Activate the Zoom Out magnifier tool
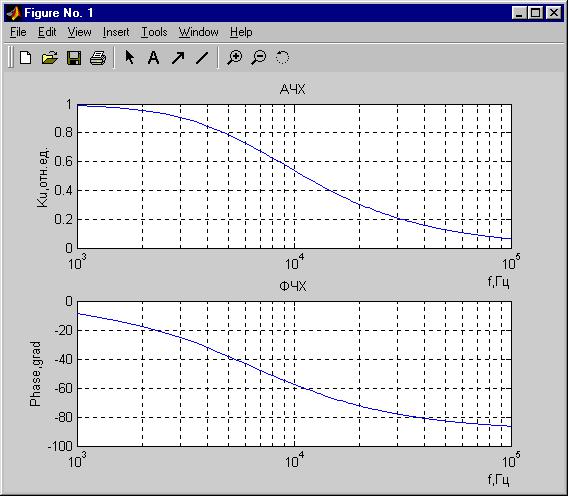The width and height of the screenshot is (568, 496). pyautogui.click(x=259, y=58)
